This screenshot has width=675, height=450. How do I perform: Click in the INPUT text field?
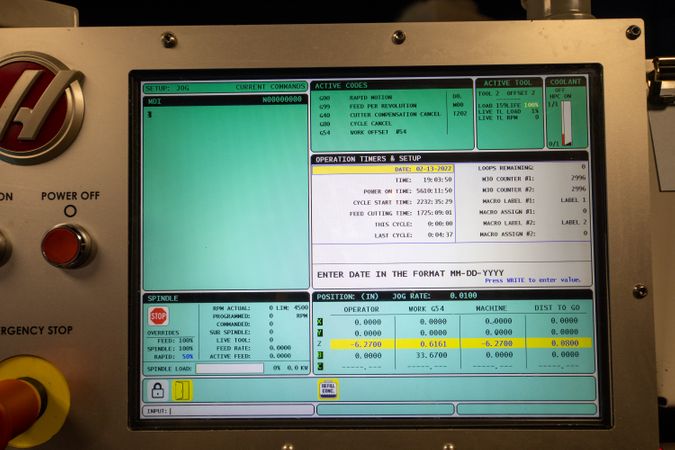tap(228, 411)
